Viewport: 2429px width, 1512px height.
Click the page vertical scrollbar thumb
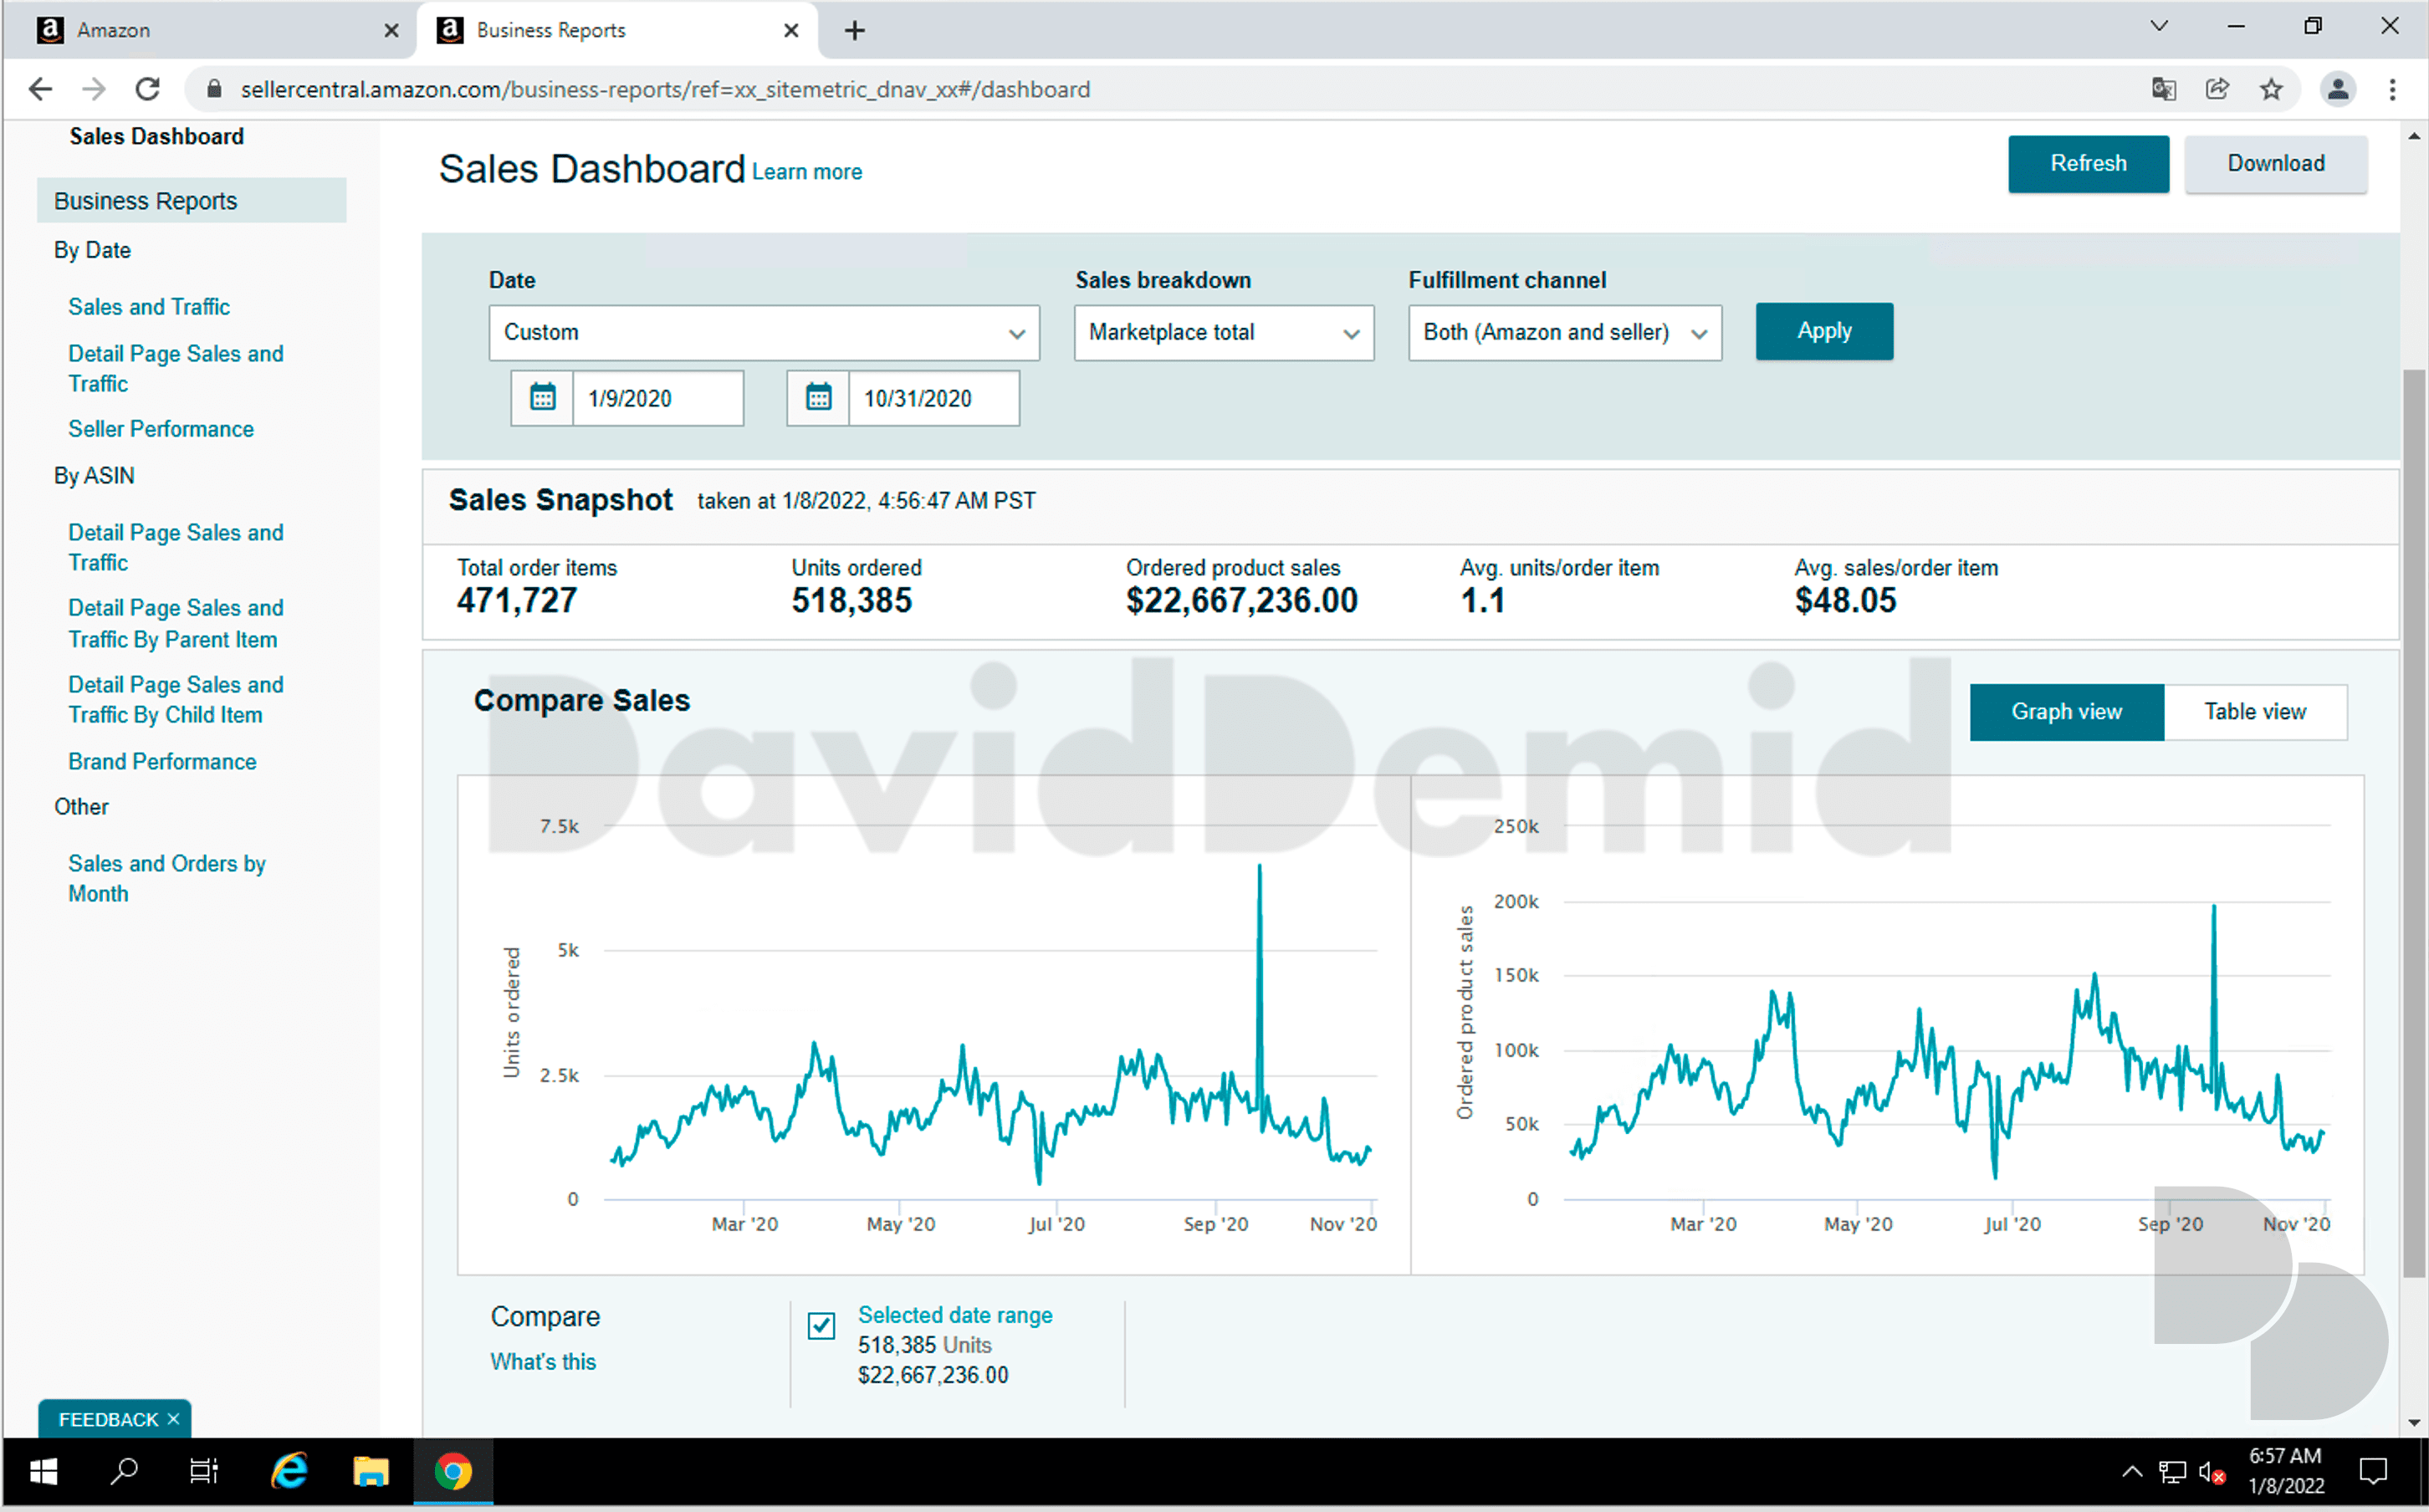(2413, 823)
